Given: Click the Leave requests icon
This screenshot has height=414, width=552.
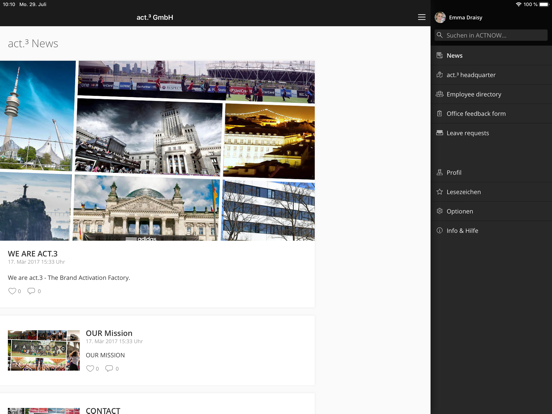Looking at the screenshot, I should (x=439, y=133).
